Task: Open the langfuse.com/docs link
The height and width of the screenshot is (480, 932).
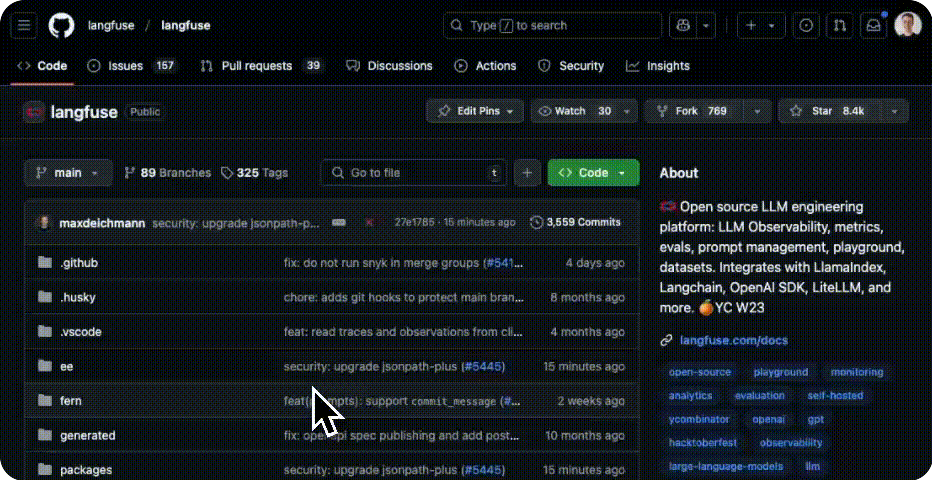Action: (x=733, y=340)
